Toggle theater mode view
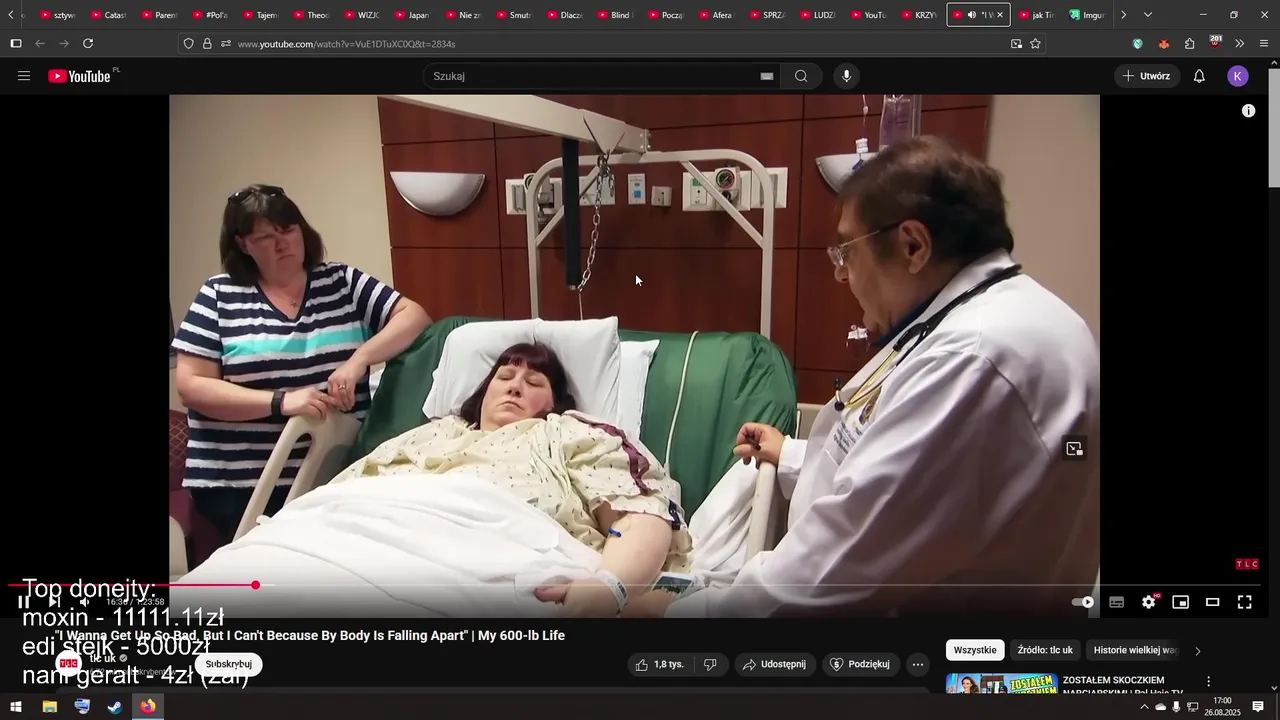This screenshot has height=720, width=1280. tap(1213, 602)
